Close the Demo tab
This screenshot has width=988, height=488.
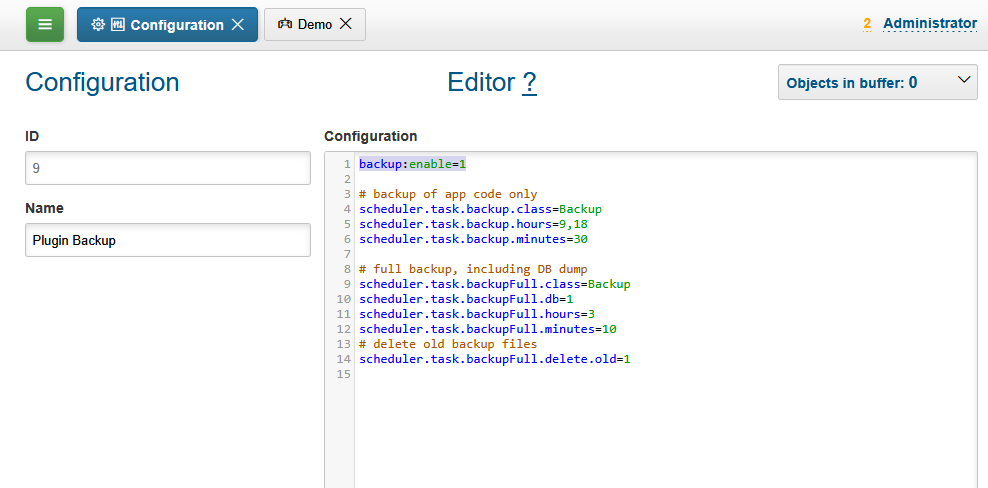(346, 25)
